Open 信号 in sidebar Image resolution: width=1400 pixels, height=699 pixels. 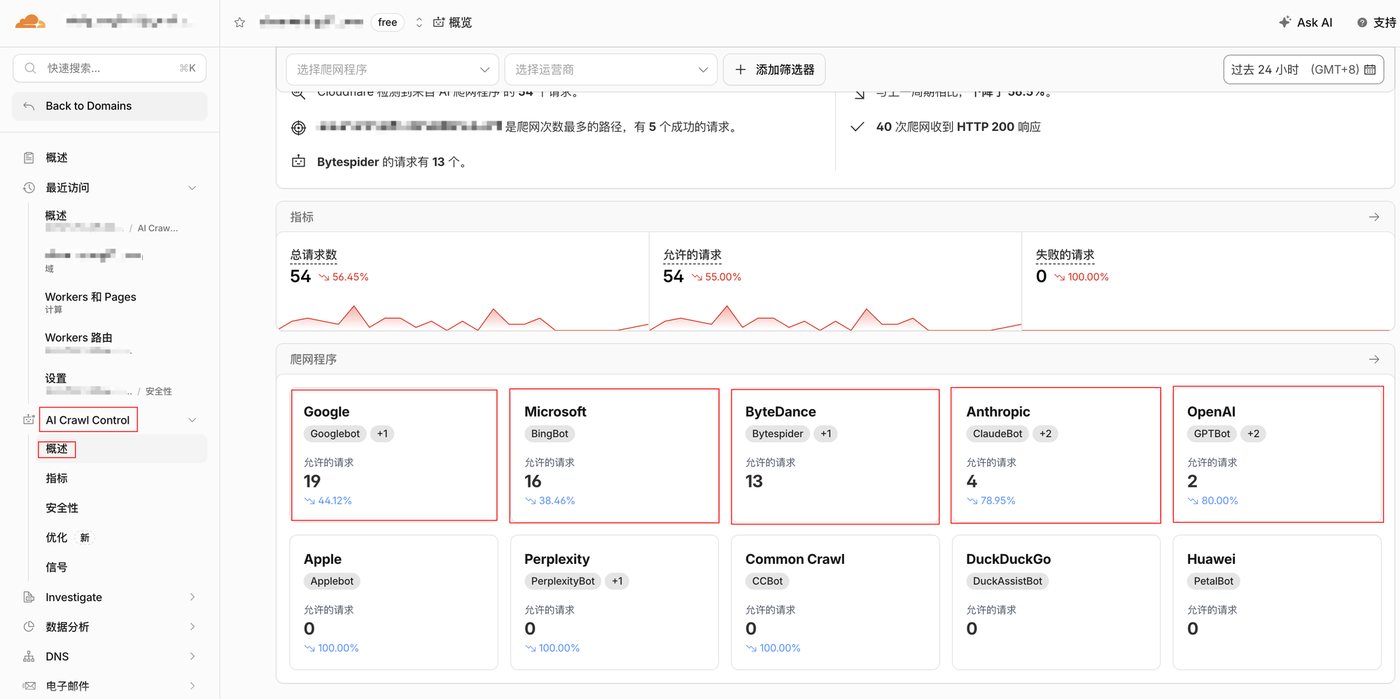click(57, 567)
